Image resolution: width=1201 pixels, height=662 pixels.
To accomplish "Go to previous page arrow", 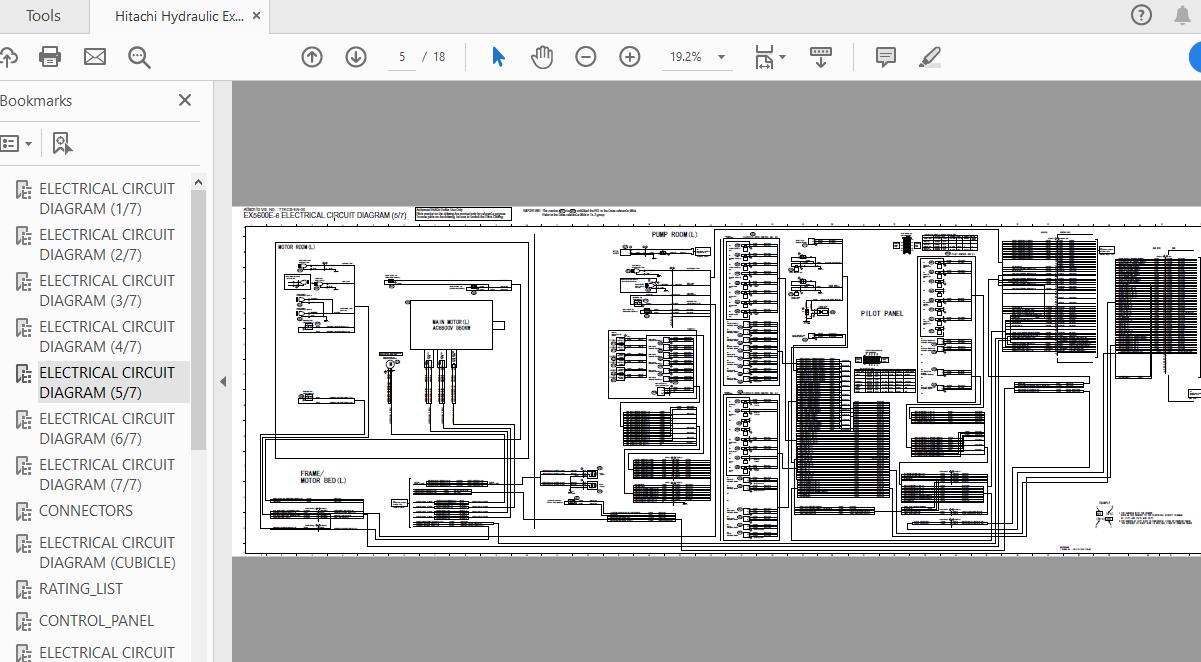I will [x=312, y=57].
